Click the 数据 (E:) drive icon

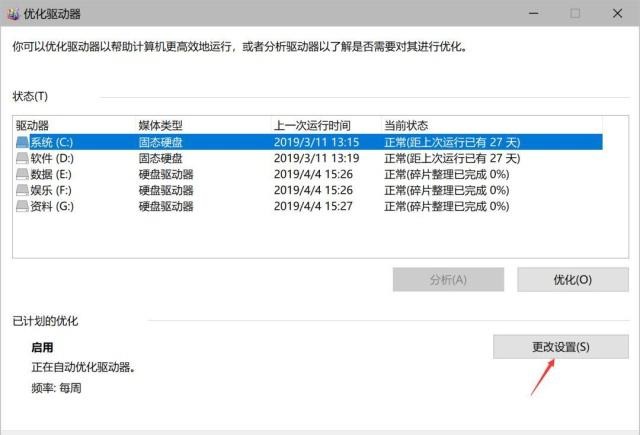[22, 174]
